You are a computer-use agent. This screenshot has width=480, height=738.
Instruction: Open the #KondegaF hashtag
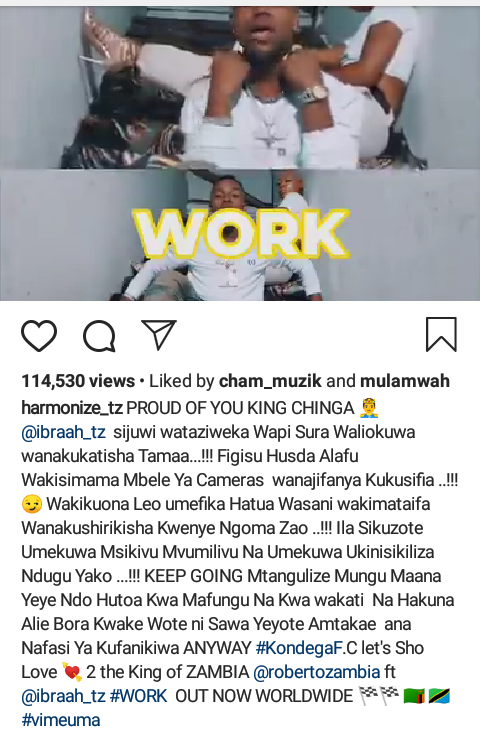pyautogui.click(x=299, y=648)
